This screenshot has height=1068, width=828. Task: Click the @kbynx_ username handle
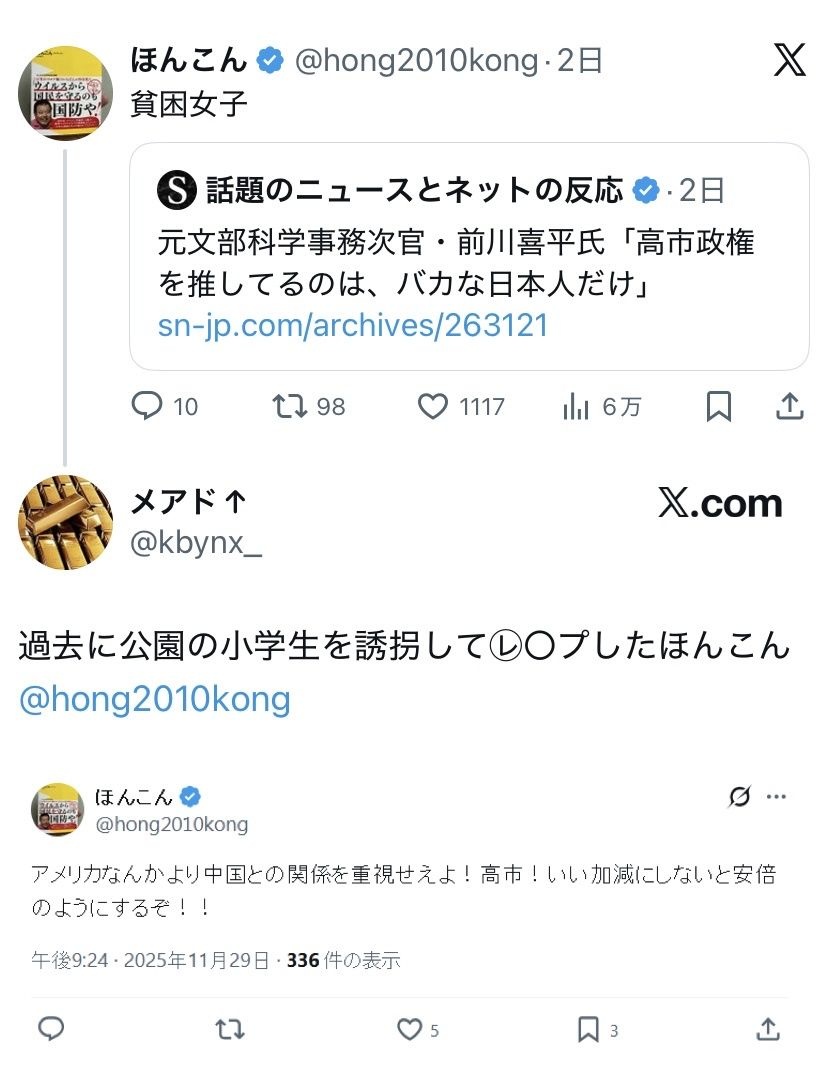tap(196, 545)
